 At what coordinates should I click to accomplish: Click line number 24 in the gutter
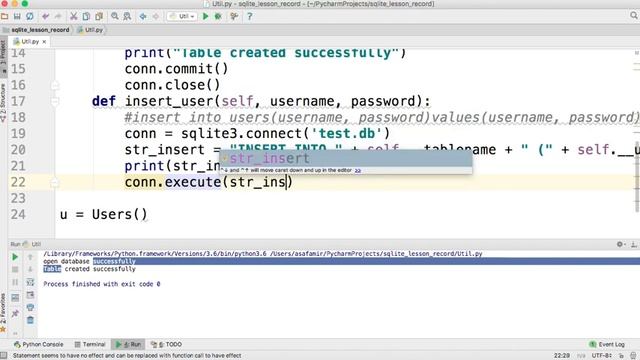click(18, 214)
